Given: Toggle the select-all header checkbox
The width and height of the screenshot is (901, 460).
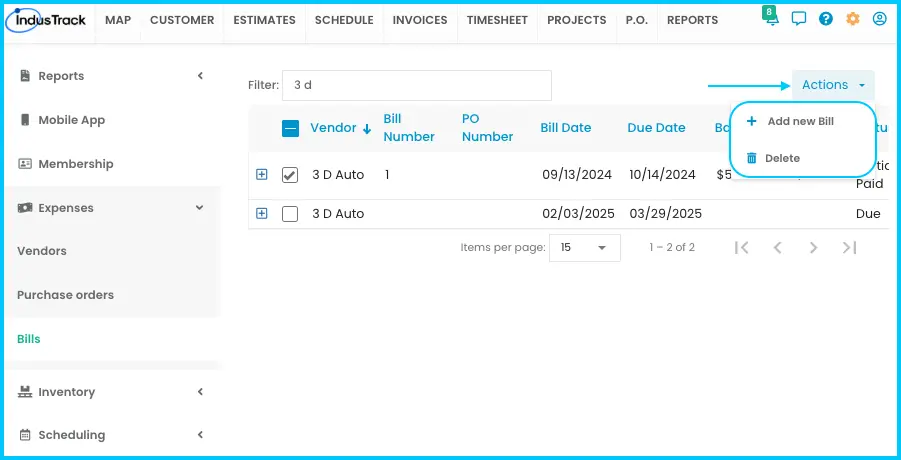Looking at the screenshot, I should pos(290,128).
